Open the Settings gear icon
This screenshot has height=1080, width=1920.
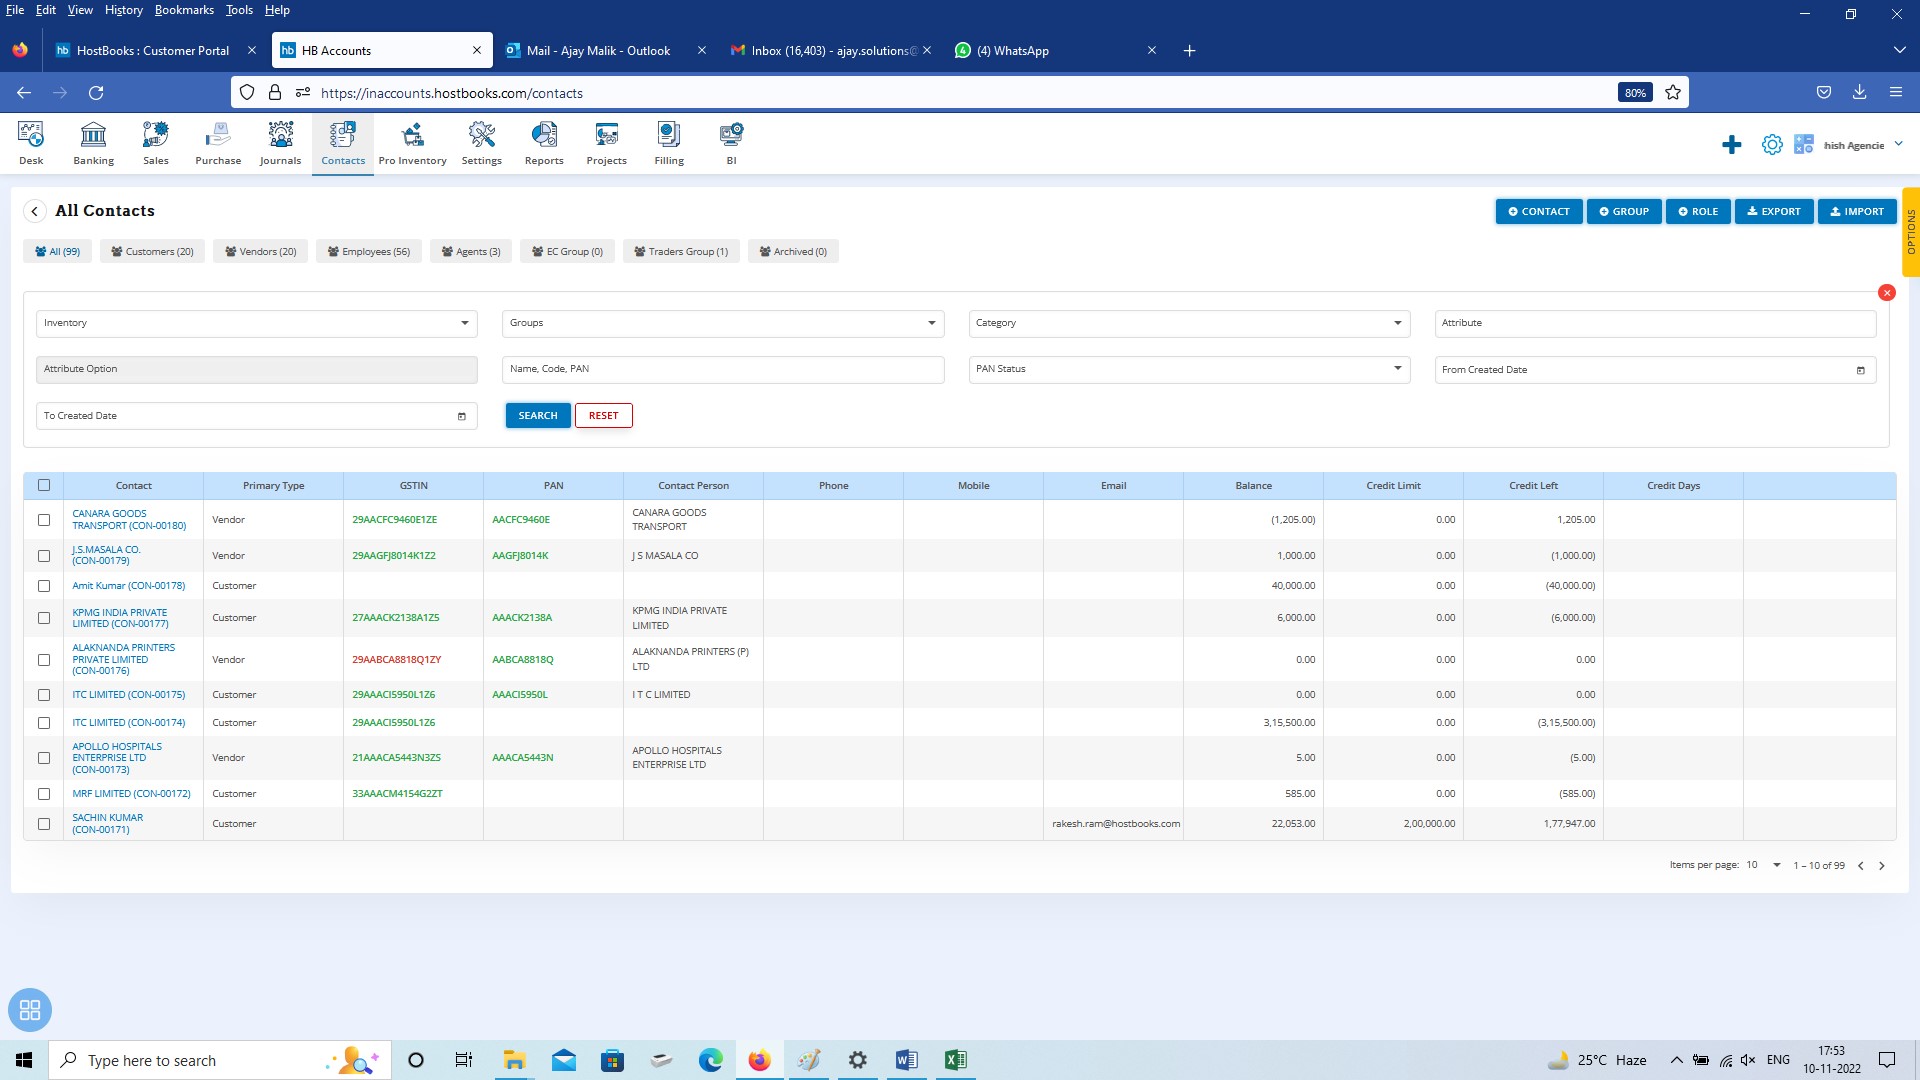click(1774, 145)
